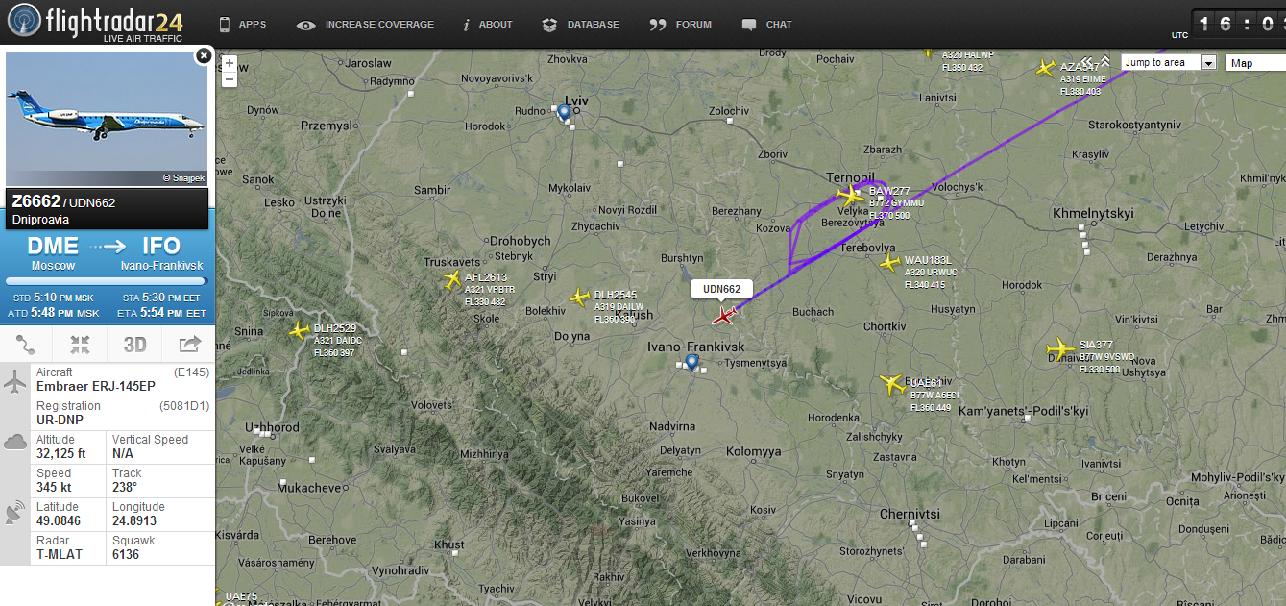Click the Ivano-Frankivsk airport pin marker

point(692,362)
